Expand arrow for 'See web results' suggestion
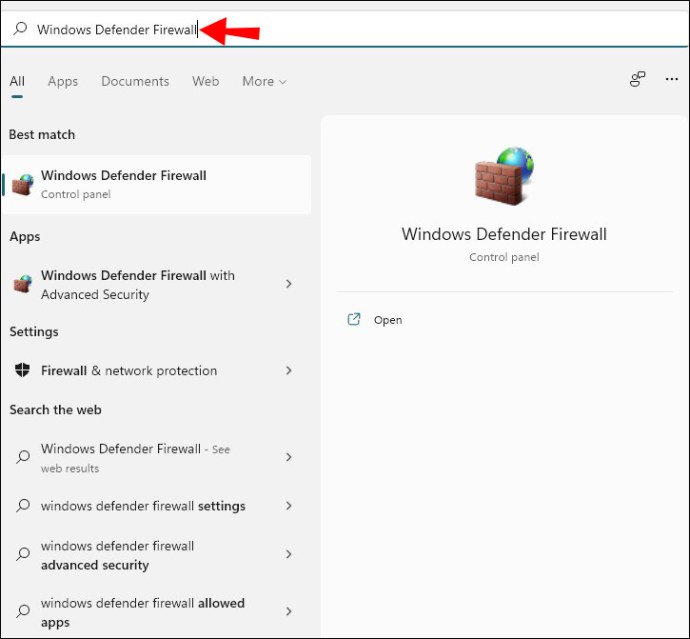Screen dimensions: 690x639 [x=289, y=457]
